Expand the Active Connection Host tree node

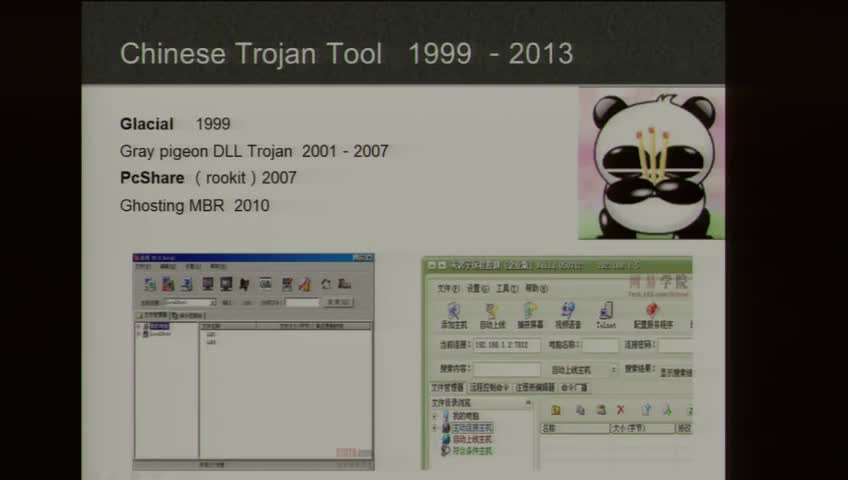(435, 428)
